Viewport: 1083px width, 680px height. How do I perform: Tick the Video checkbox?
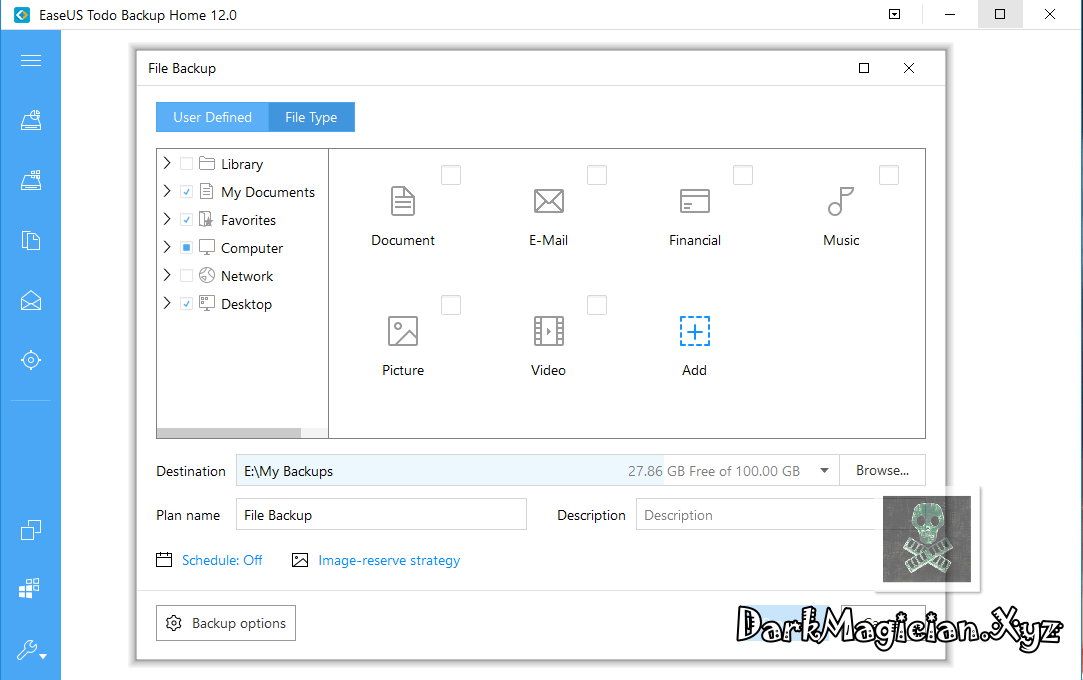pos(597,304)
